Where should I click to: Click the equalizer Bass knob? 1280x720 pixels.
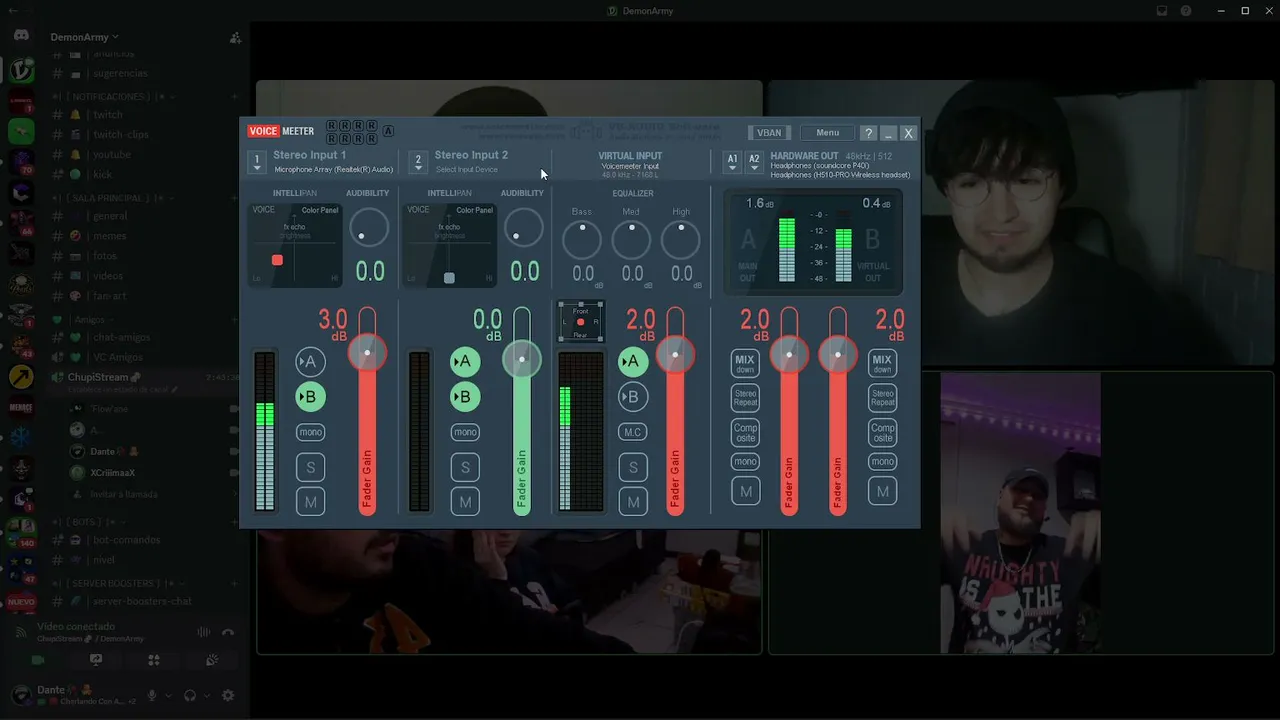pos(582,240)
